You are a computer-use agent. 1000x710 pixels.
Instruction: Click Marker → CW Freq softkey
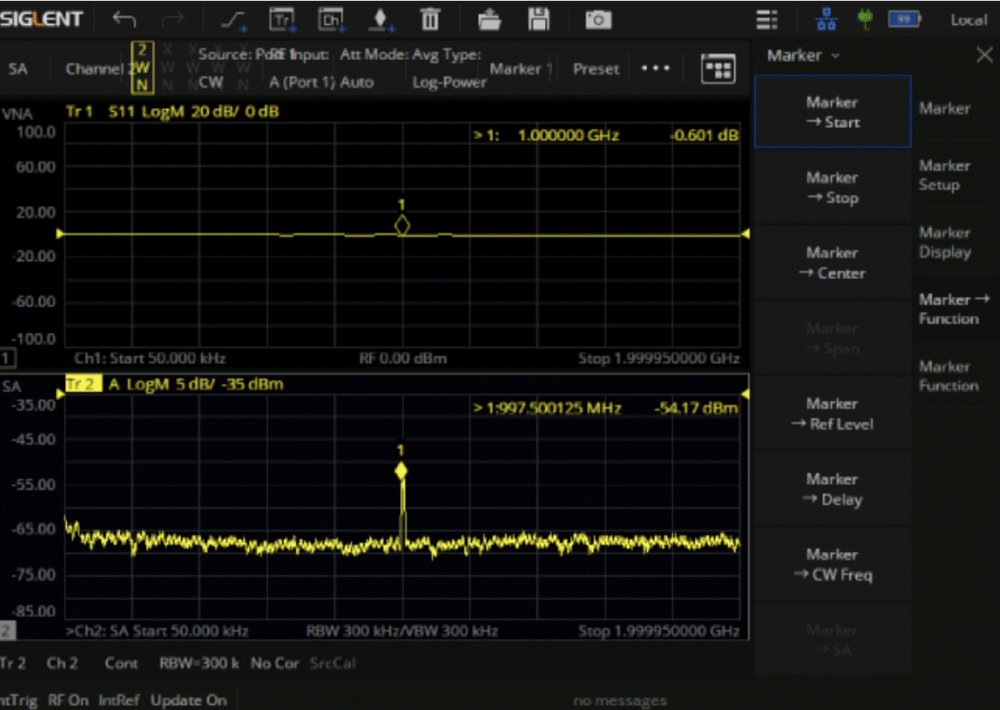tap(832, 564)
